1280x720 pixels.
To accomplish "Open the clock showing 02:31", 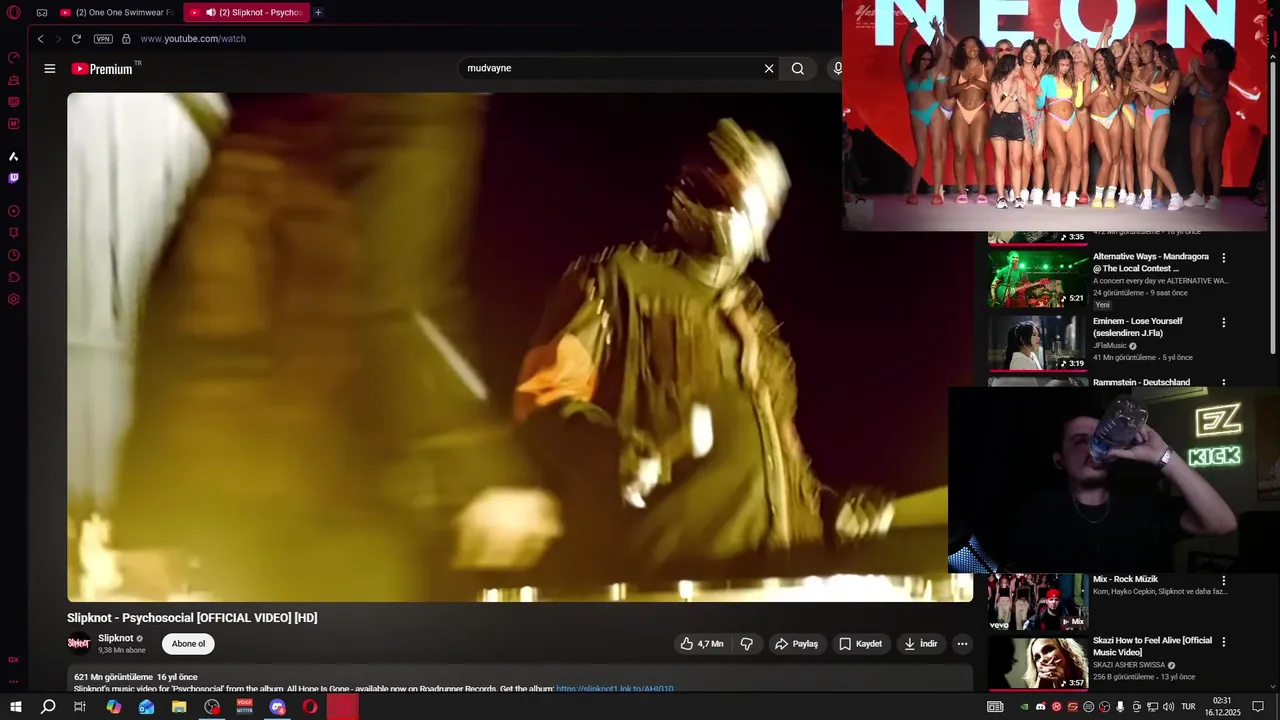I will click(x=1222, y=707).
